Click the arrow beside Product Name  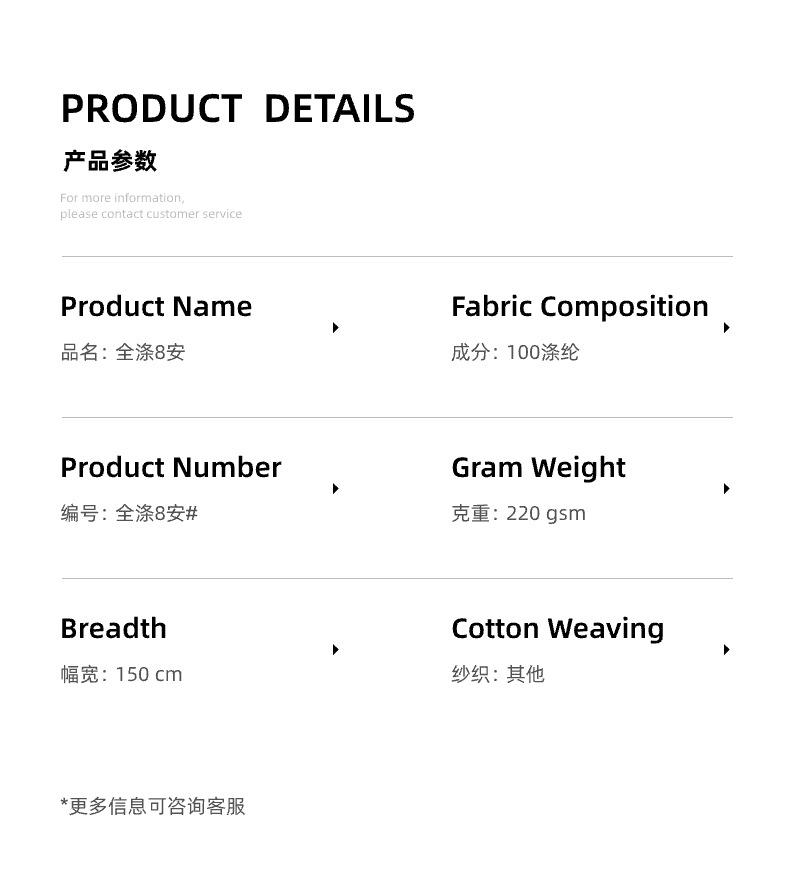336,328
